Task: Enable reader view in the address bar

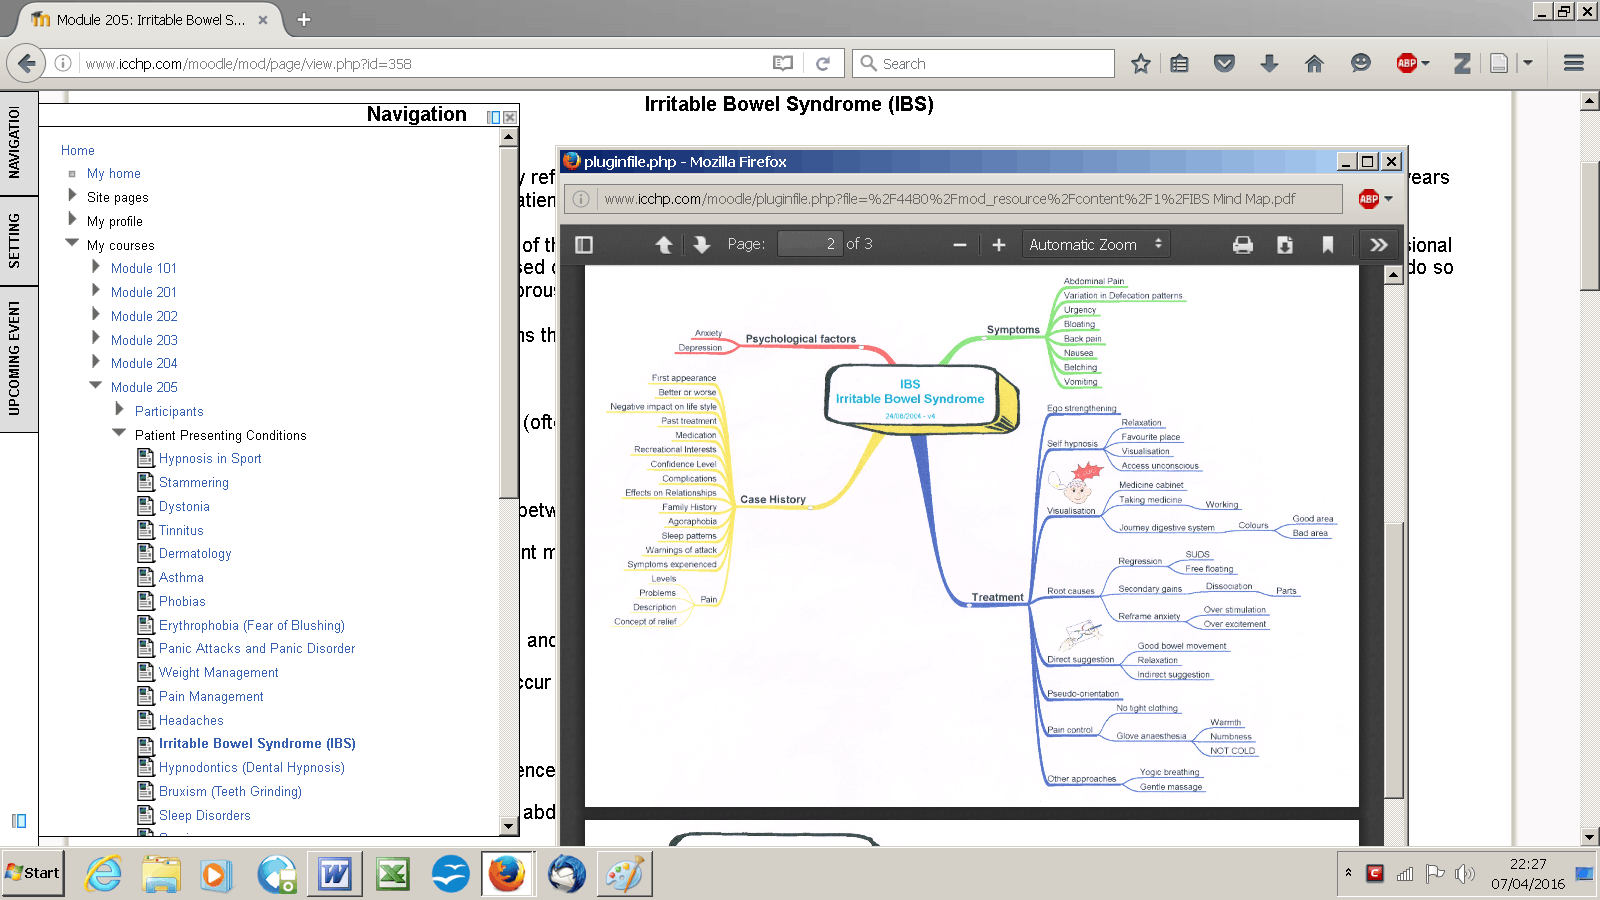Action: (781, 63)
